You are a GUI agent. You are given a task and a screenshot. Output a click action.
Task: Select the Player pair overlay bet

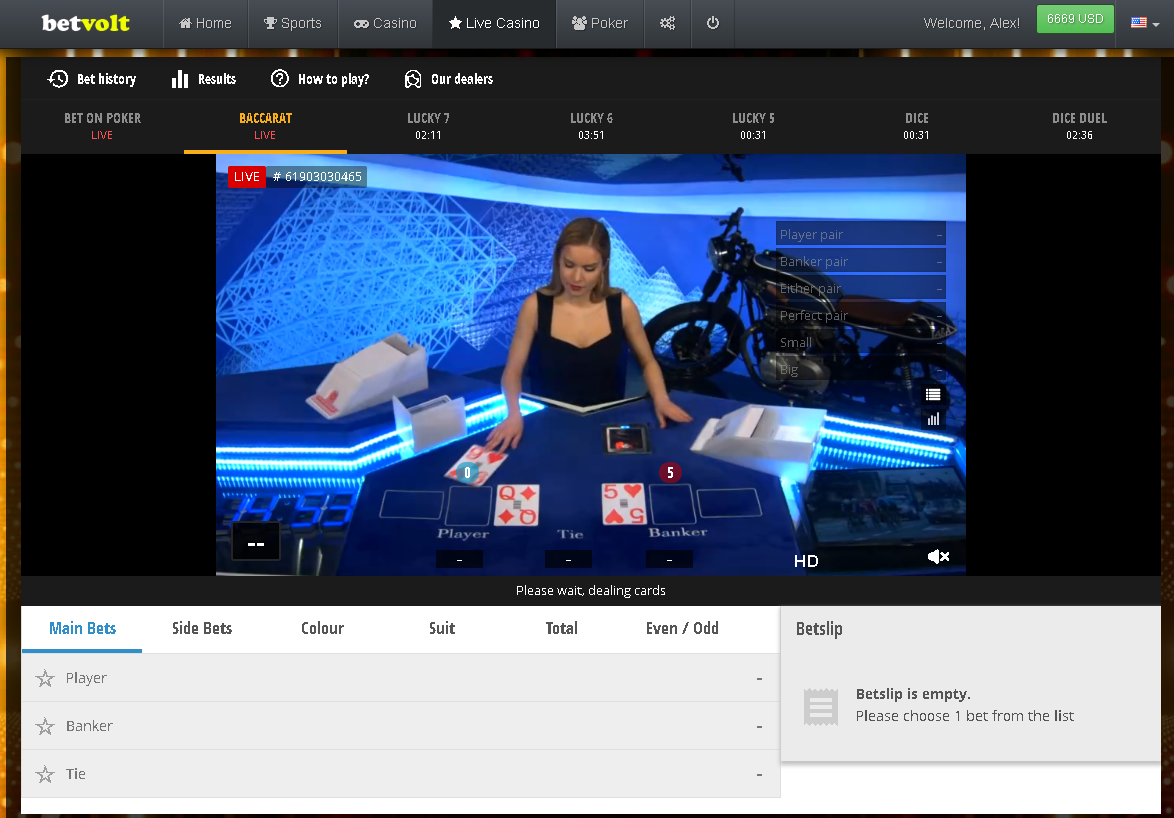coord(860,234)
